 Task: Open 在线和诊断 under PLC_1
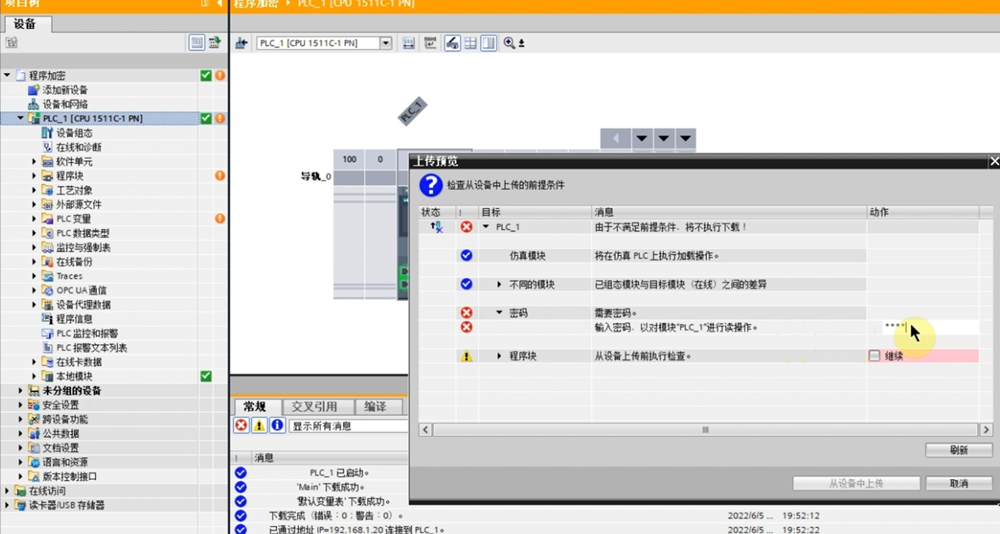pyautogui.click(x=78, y=147)
